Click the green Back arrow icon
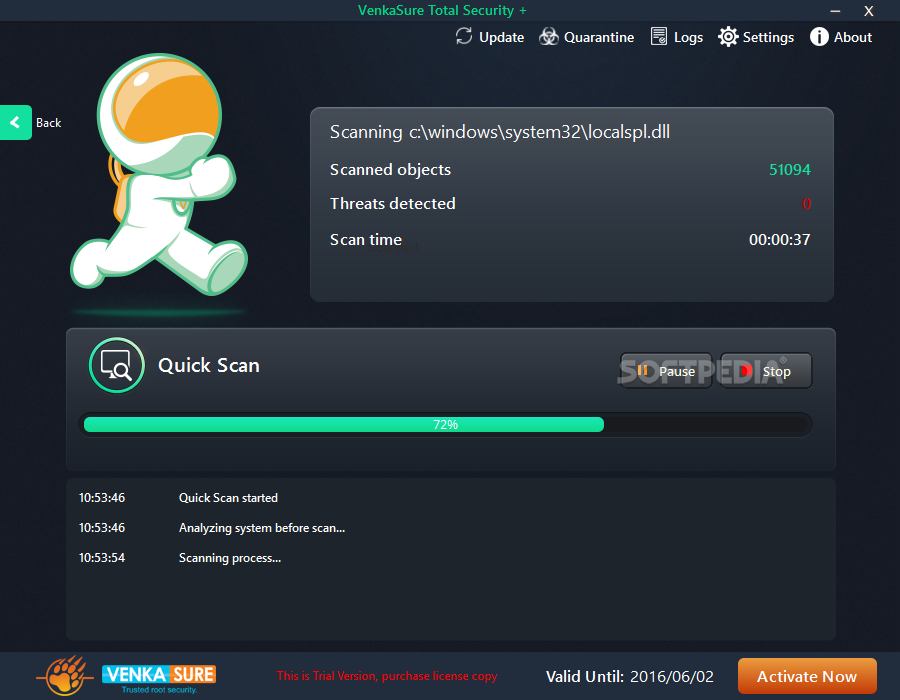This screenshot has height=700, width=900. coord(15,122)
